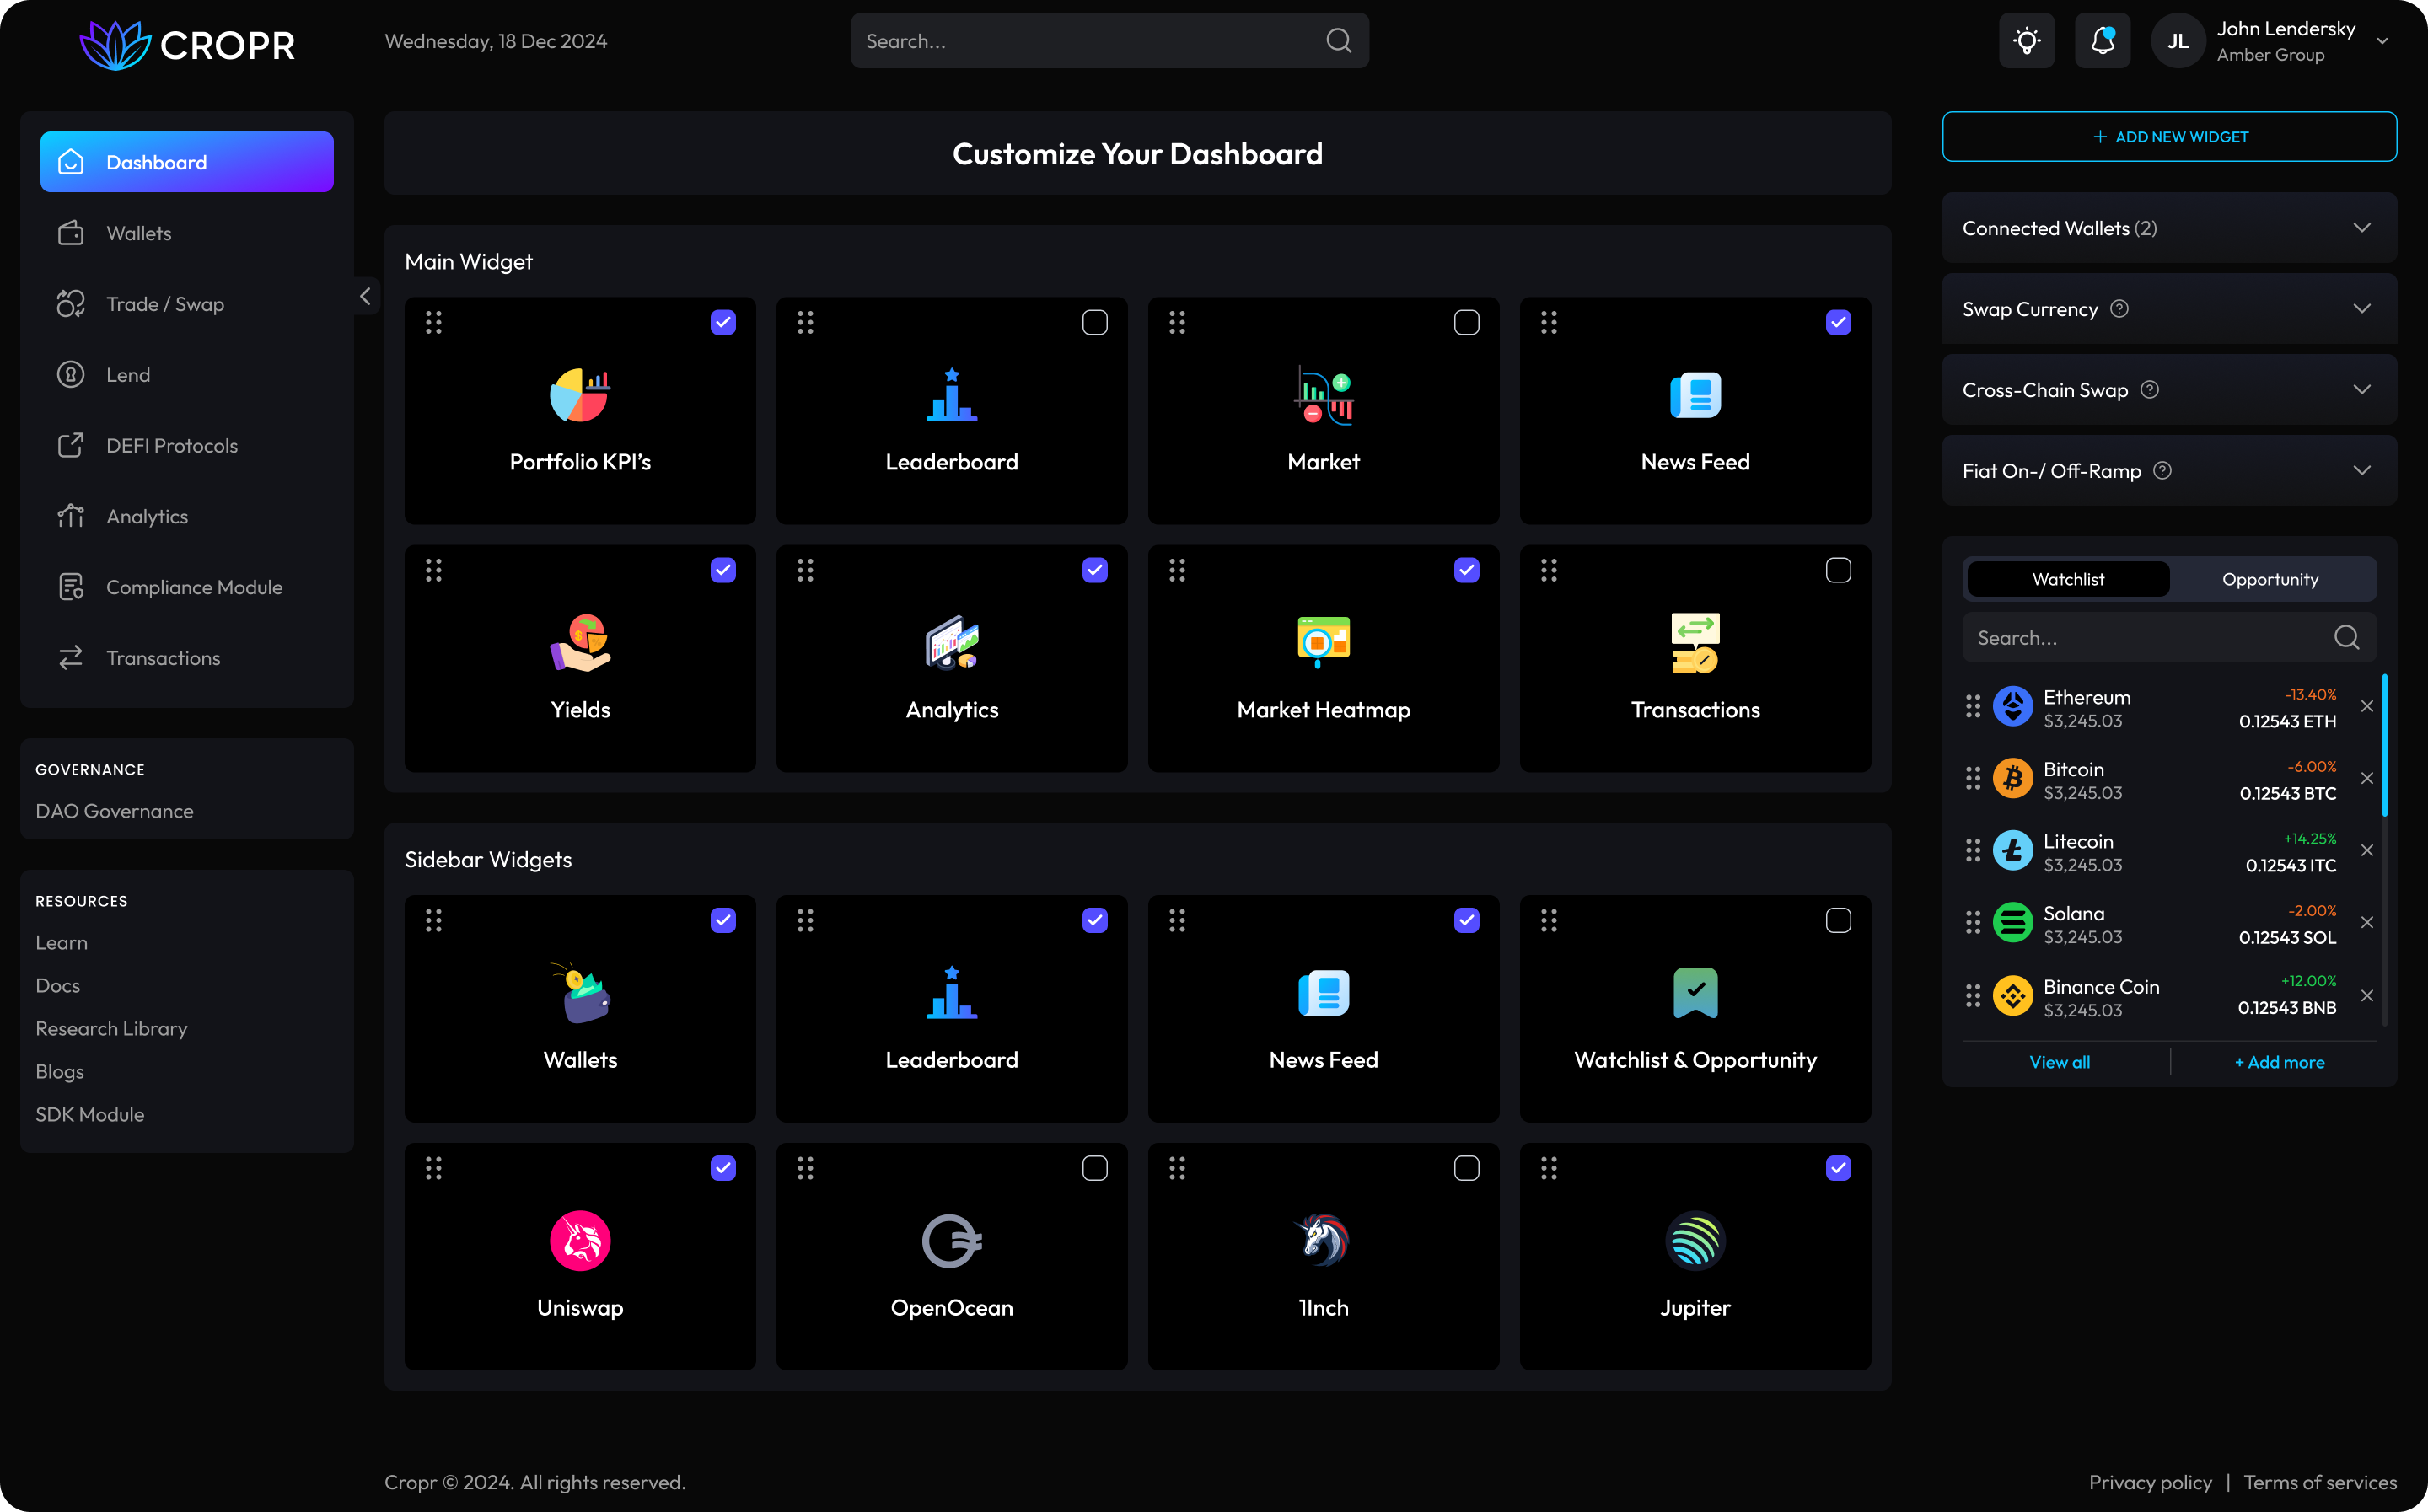Click the 1Inch logo
Viewport: 2428px width, 1512px height.
(1324, 1241)
